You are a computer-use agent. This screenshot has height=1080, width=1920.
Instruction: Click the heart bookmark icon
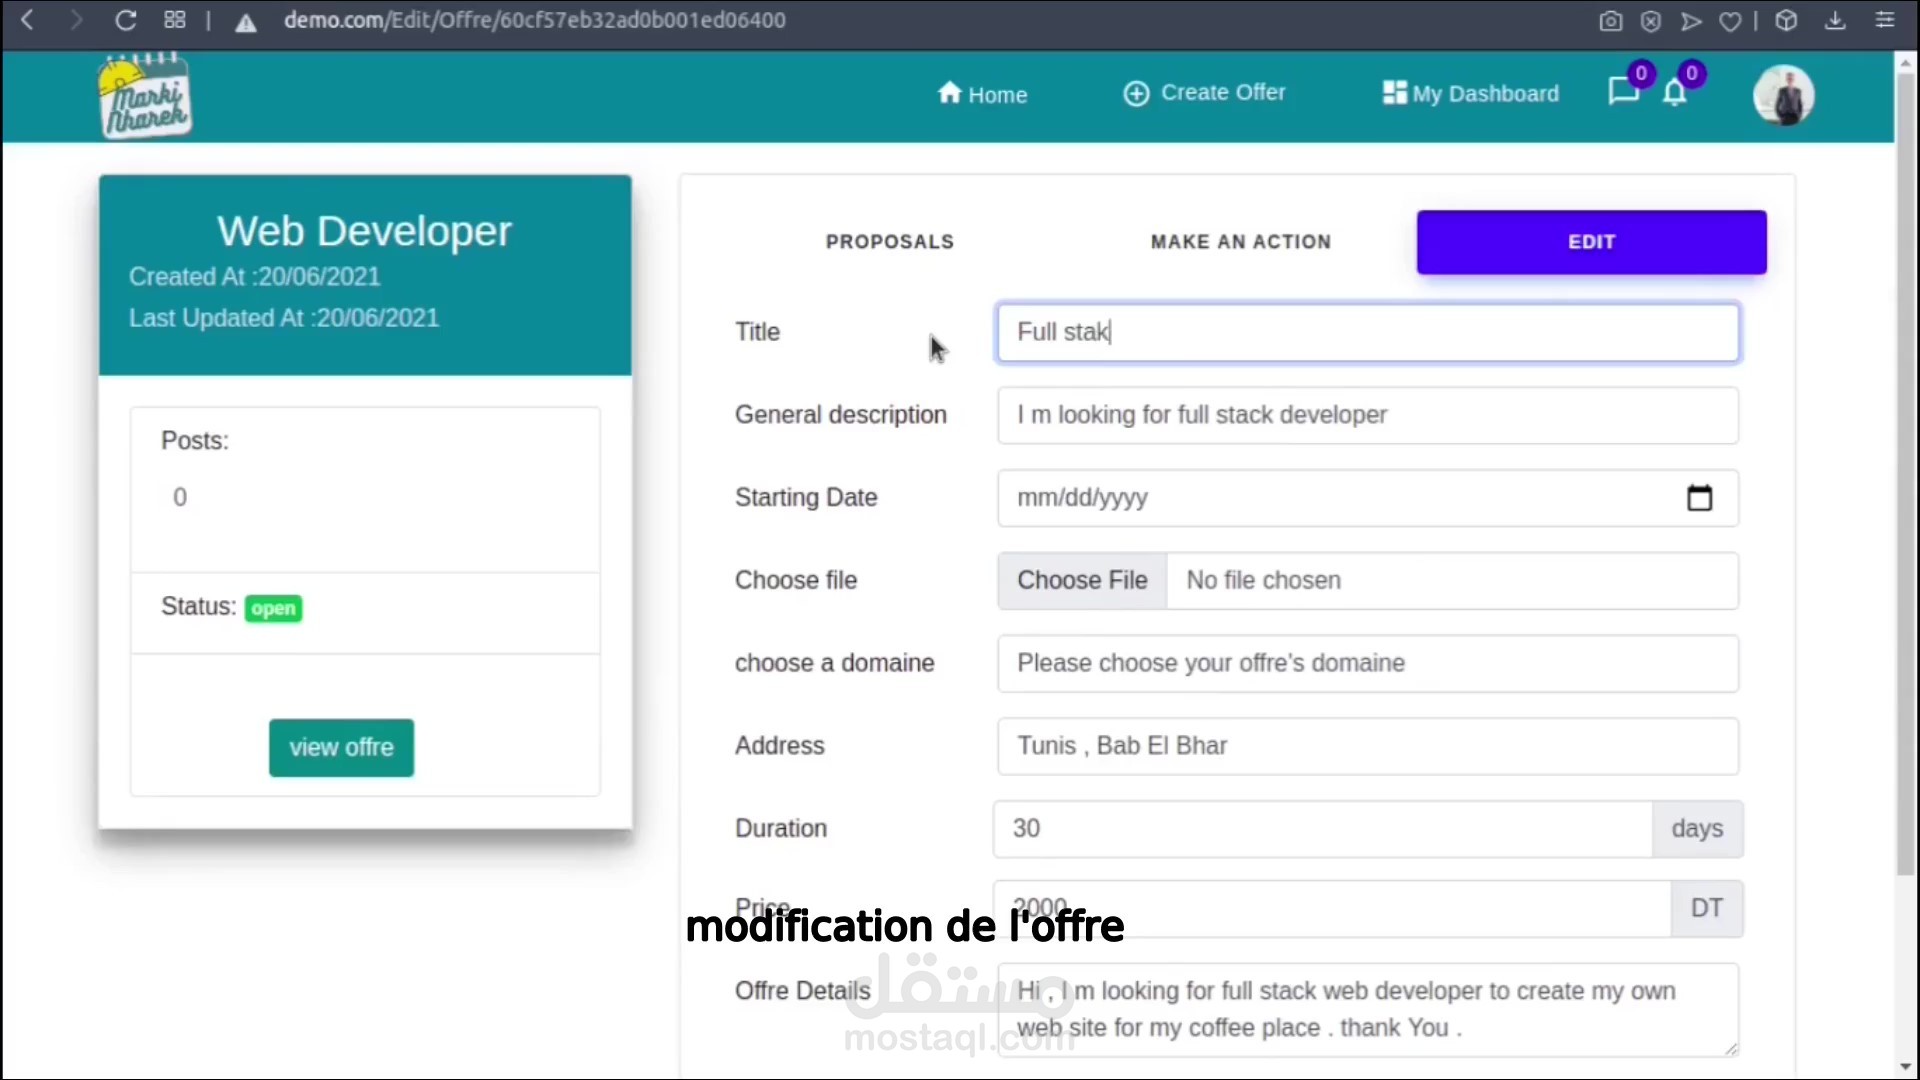(x=1730, y=21)
